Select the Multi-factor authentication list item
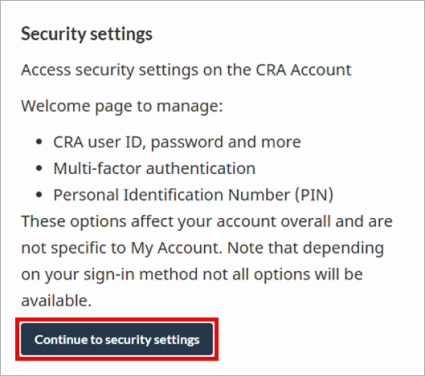Viewport: 425px width, 376px height. [x=154, y=168]
